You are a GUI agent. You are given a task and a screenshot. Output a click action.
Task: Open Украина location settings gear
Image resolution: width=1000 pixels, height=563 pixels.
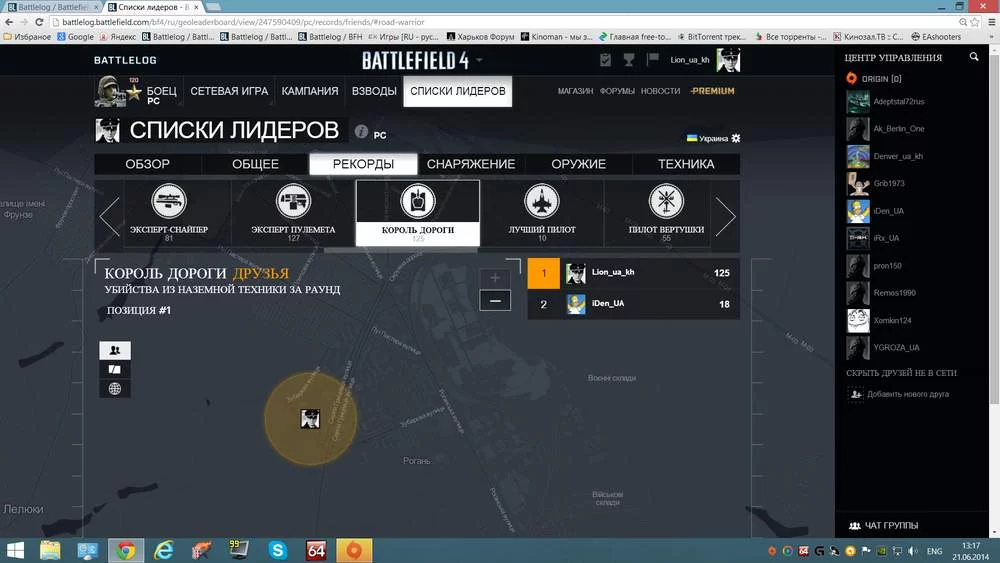coord(736,138)
